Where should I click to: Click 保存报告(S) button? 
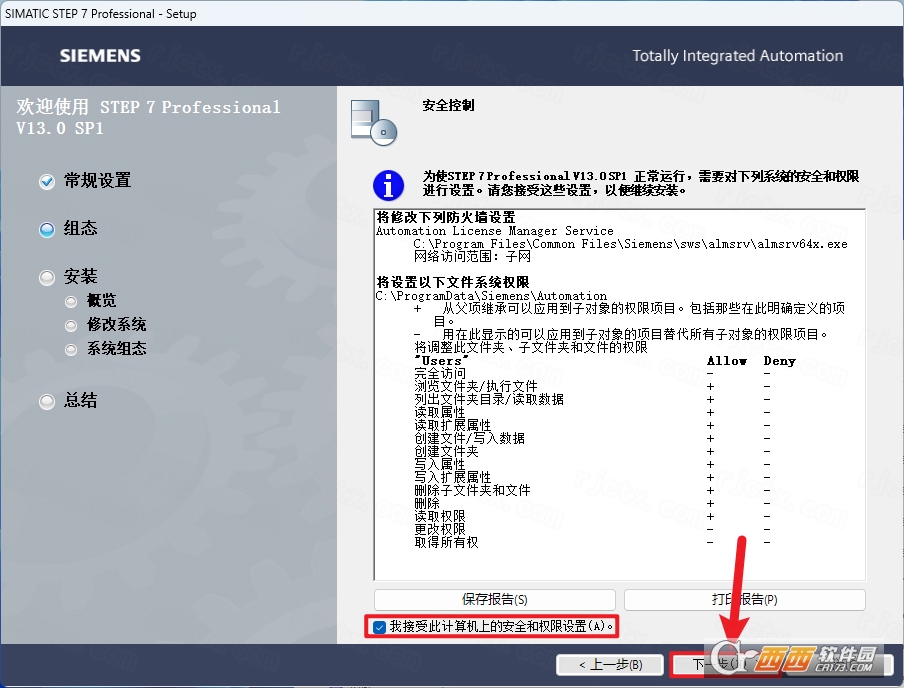coord(495,600)
